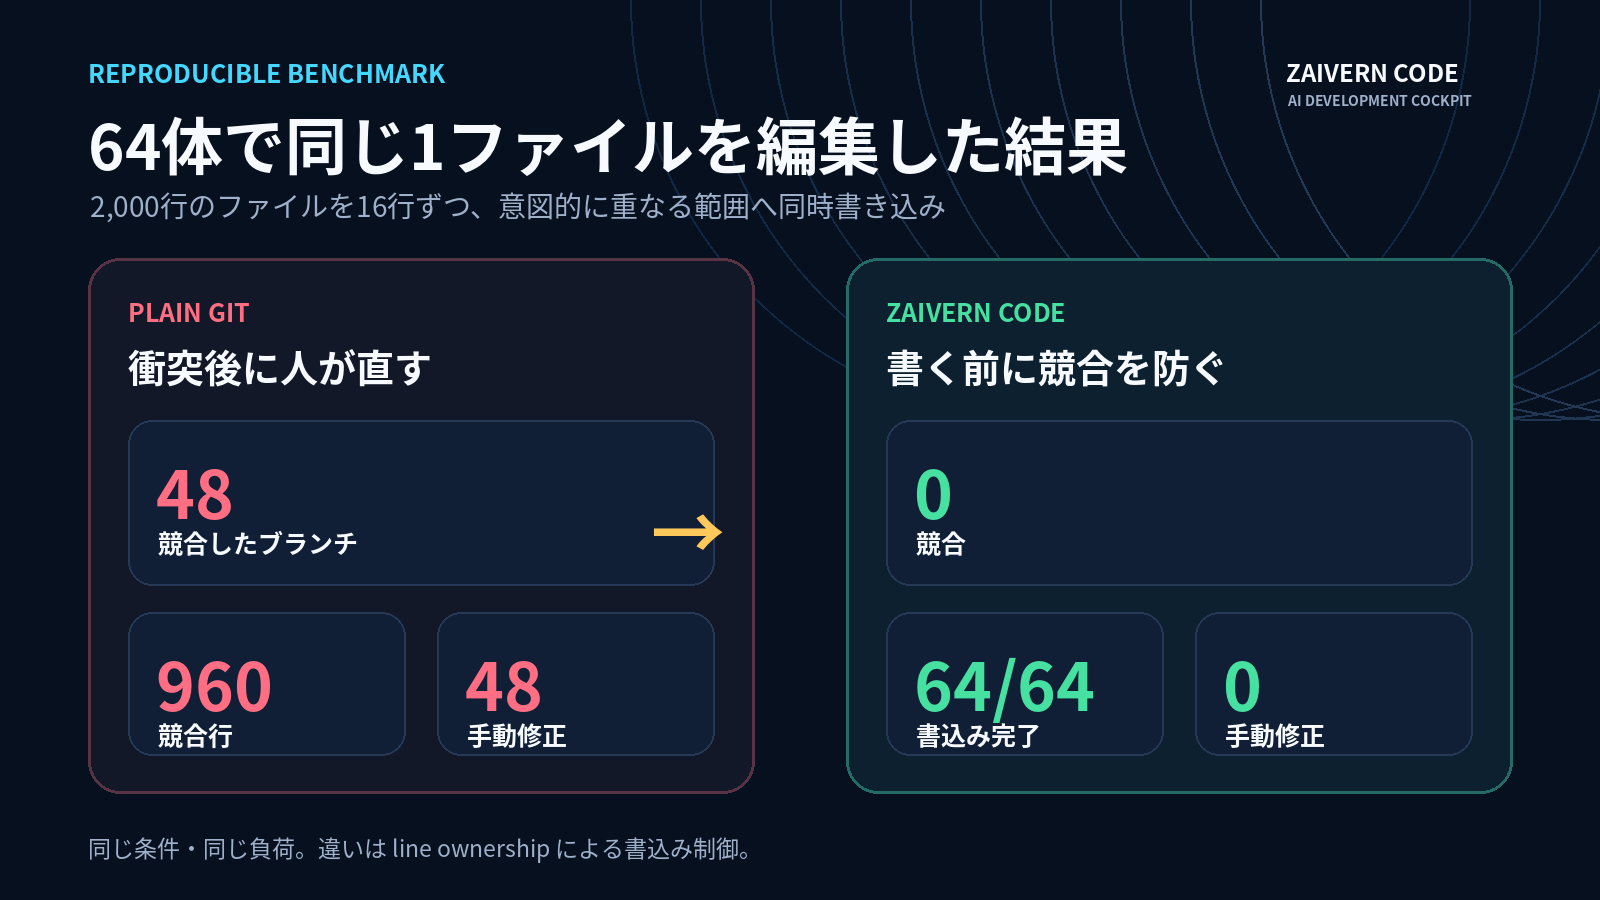Viewport: 1600px width, 900px height.
Task: Select the green 0 競合 card
Action: point(1179,503)
